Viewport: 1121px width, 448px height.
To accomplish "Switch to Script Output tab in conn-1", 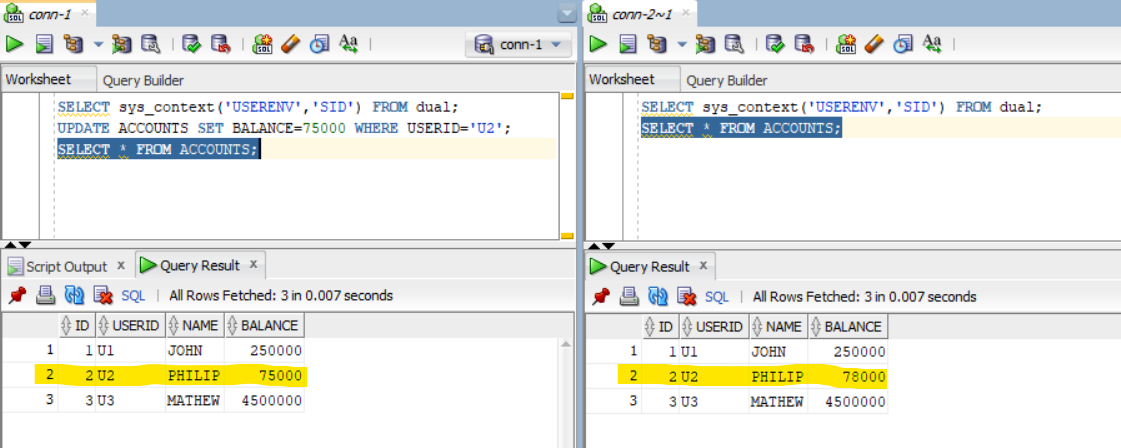I will click(x=66, y=267).
